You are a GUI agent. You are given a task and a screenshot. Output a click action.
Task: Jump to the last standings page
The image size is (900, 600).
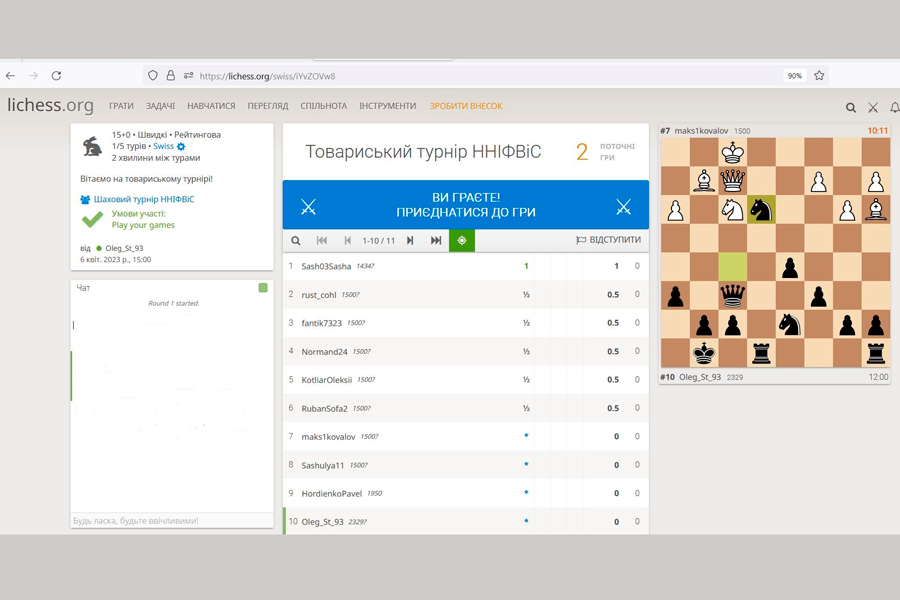click(436, 240)
